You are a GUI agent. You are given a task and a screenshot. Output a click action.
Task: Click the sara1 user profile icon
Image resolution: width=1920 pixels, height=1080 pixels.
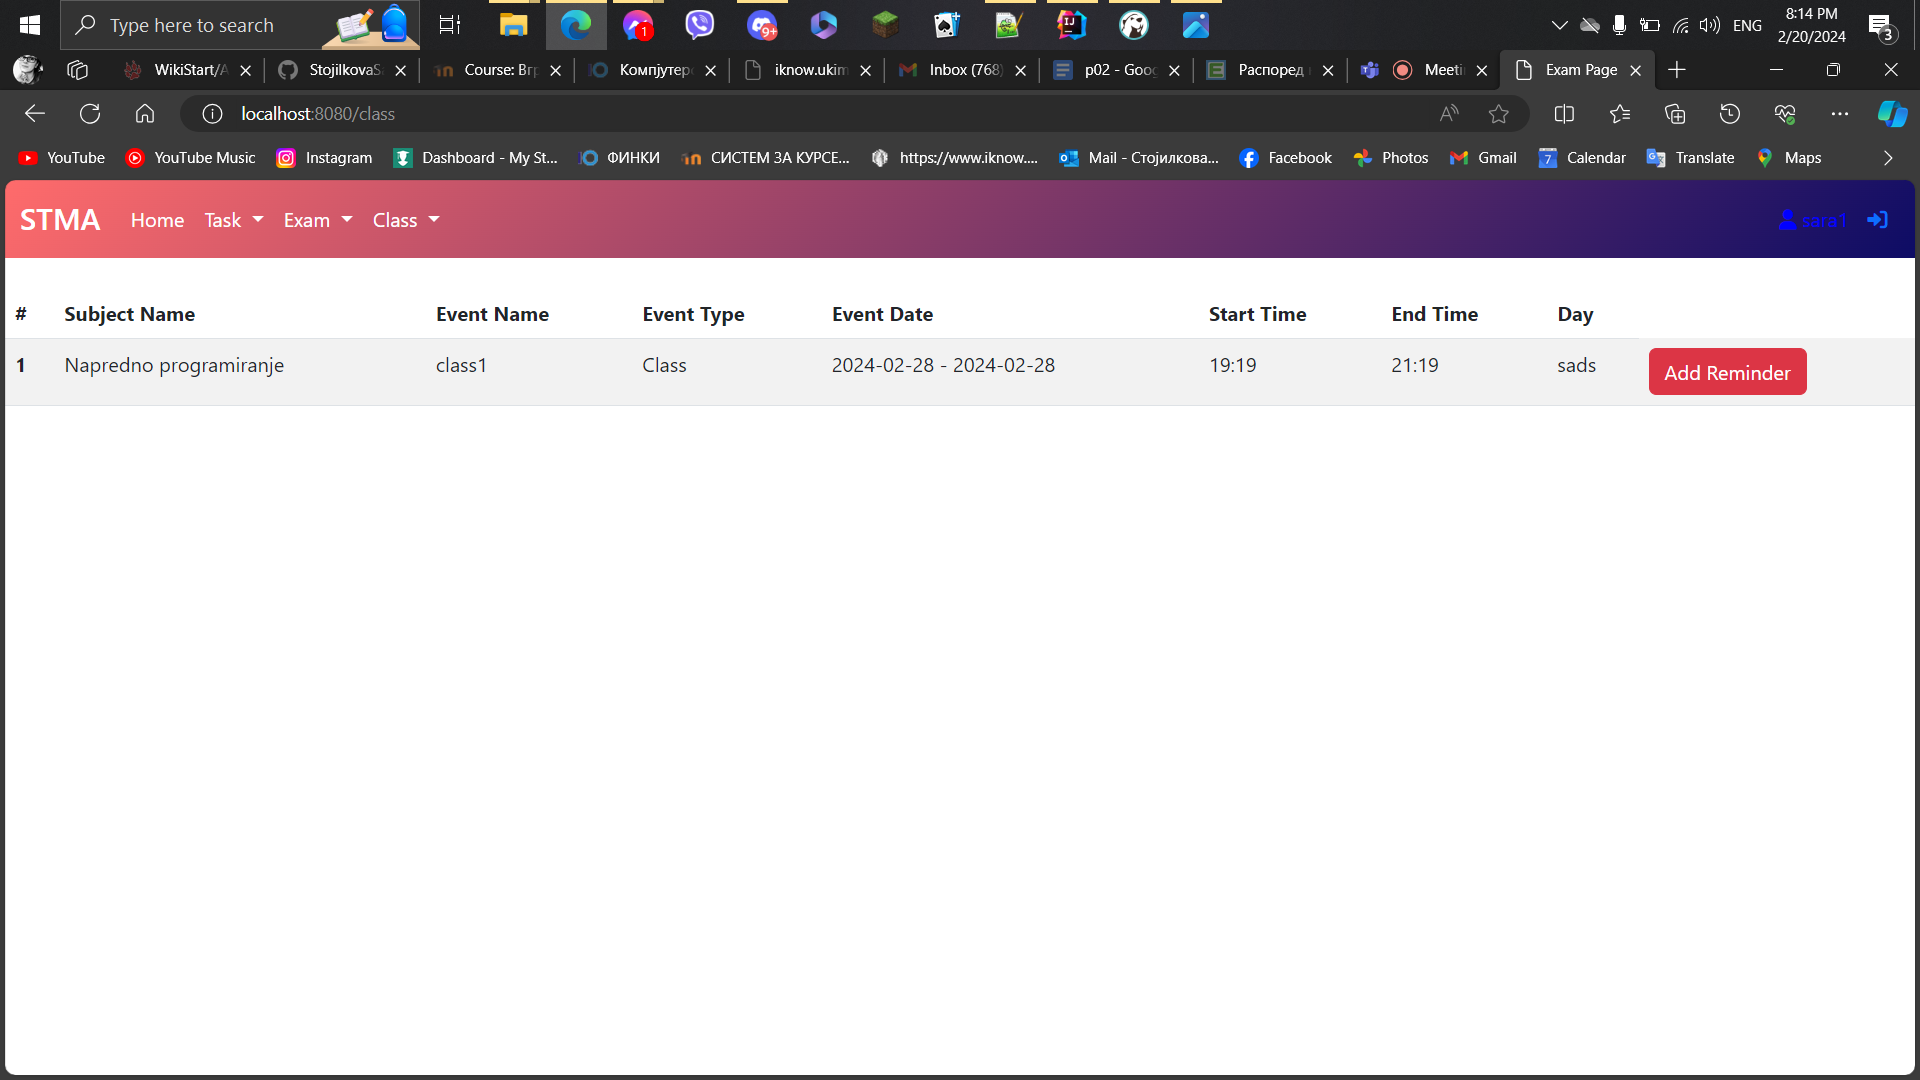pyautogui.click(x=1788, y=220)
